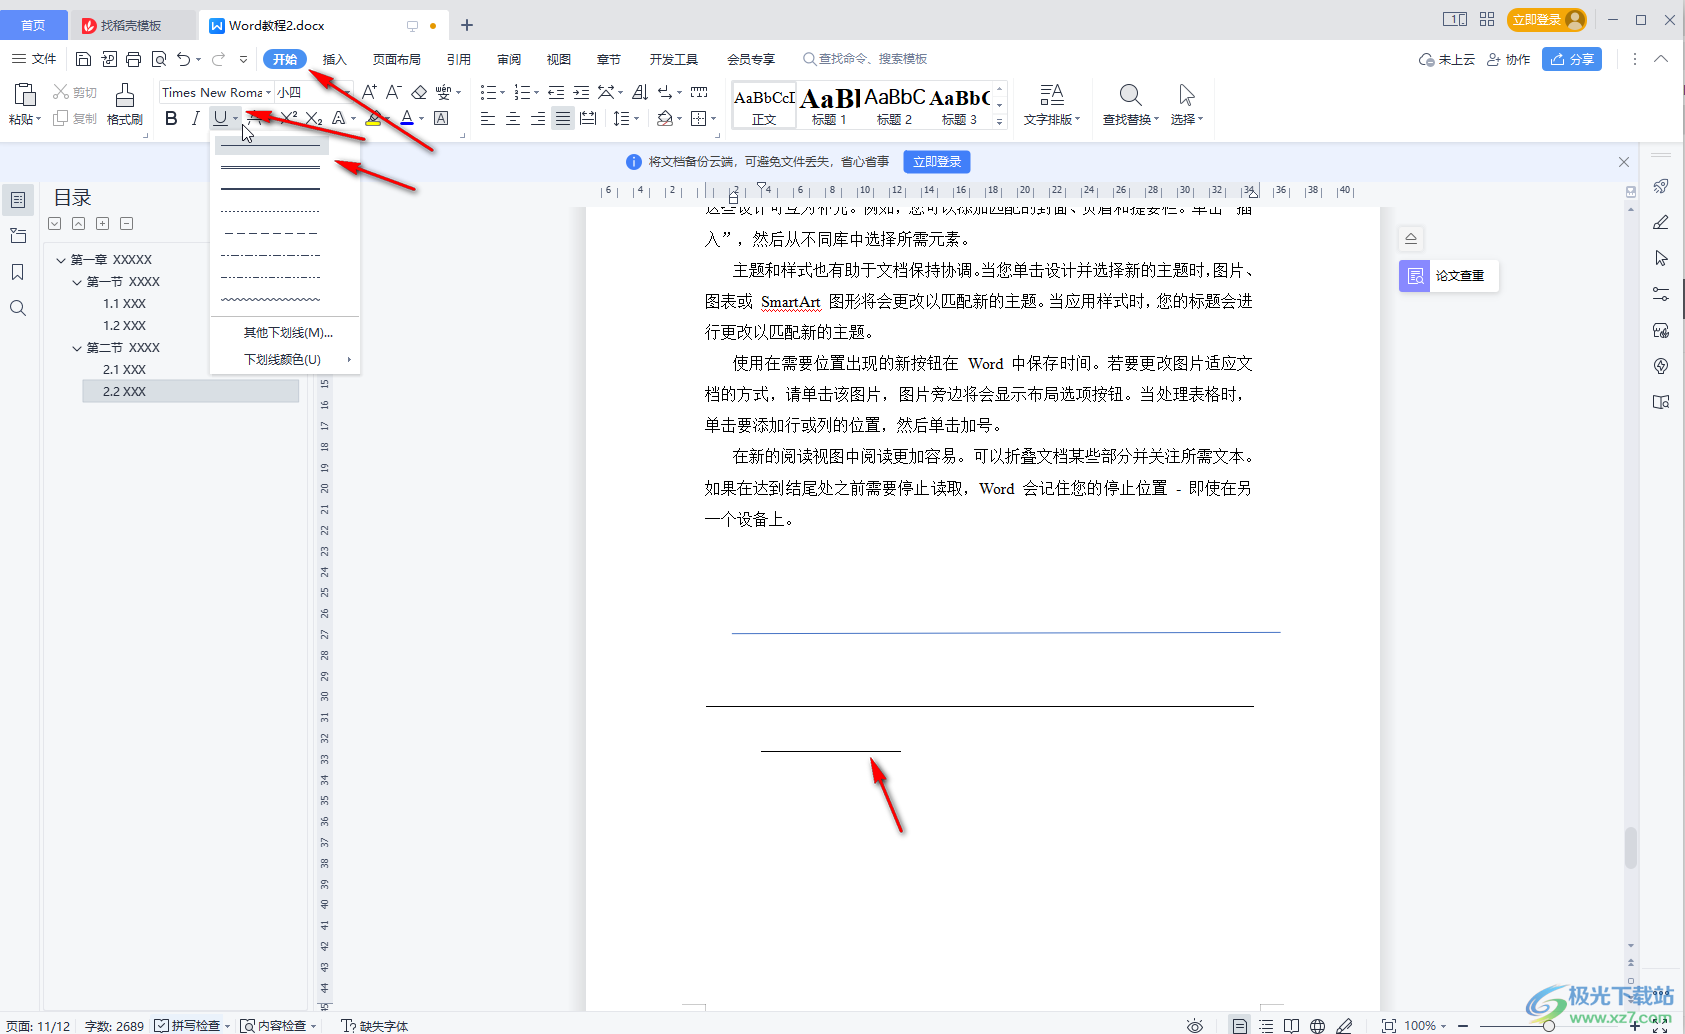This screenshot has width=1685, height=1034.
Task: Click the Print preview icon
Action: [x=159, y=59]
